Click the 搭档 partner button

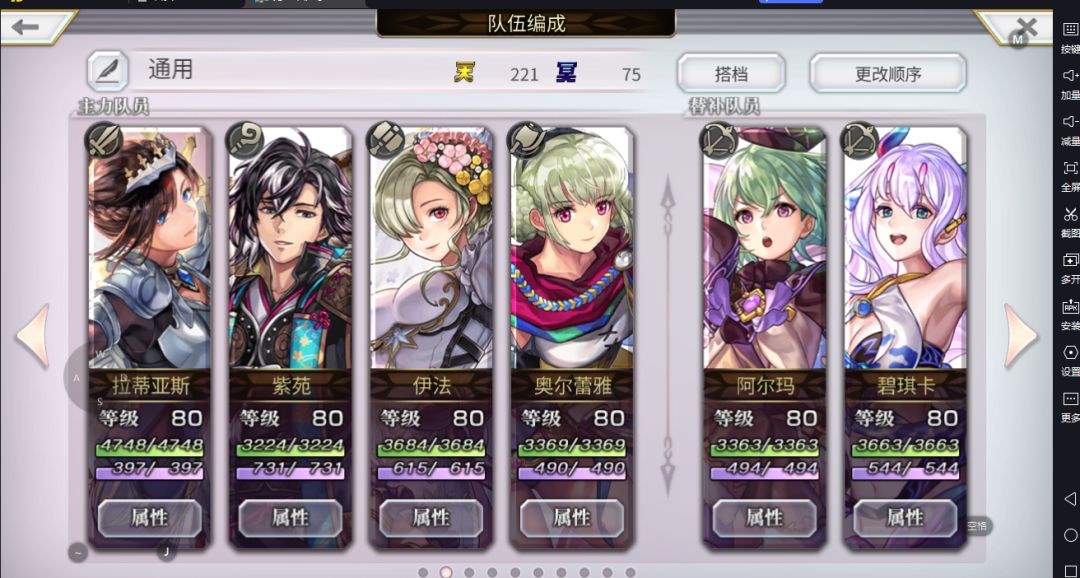point(731,73)
